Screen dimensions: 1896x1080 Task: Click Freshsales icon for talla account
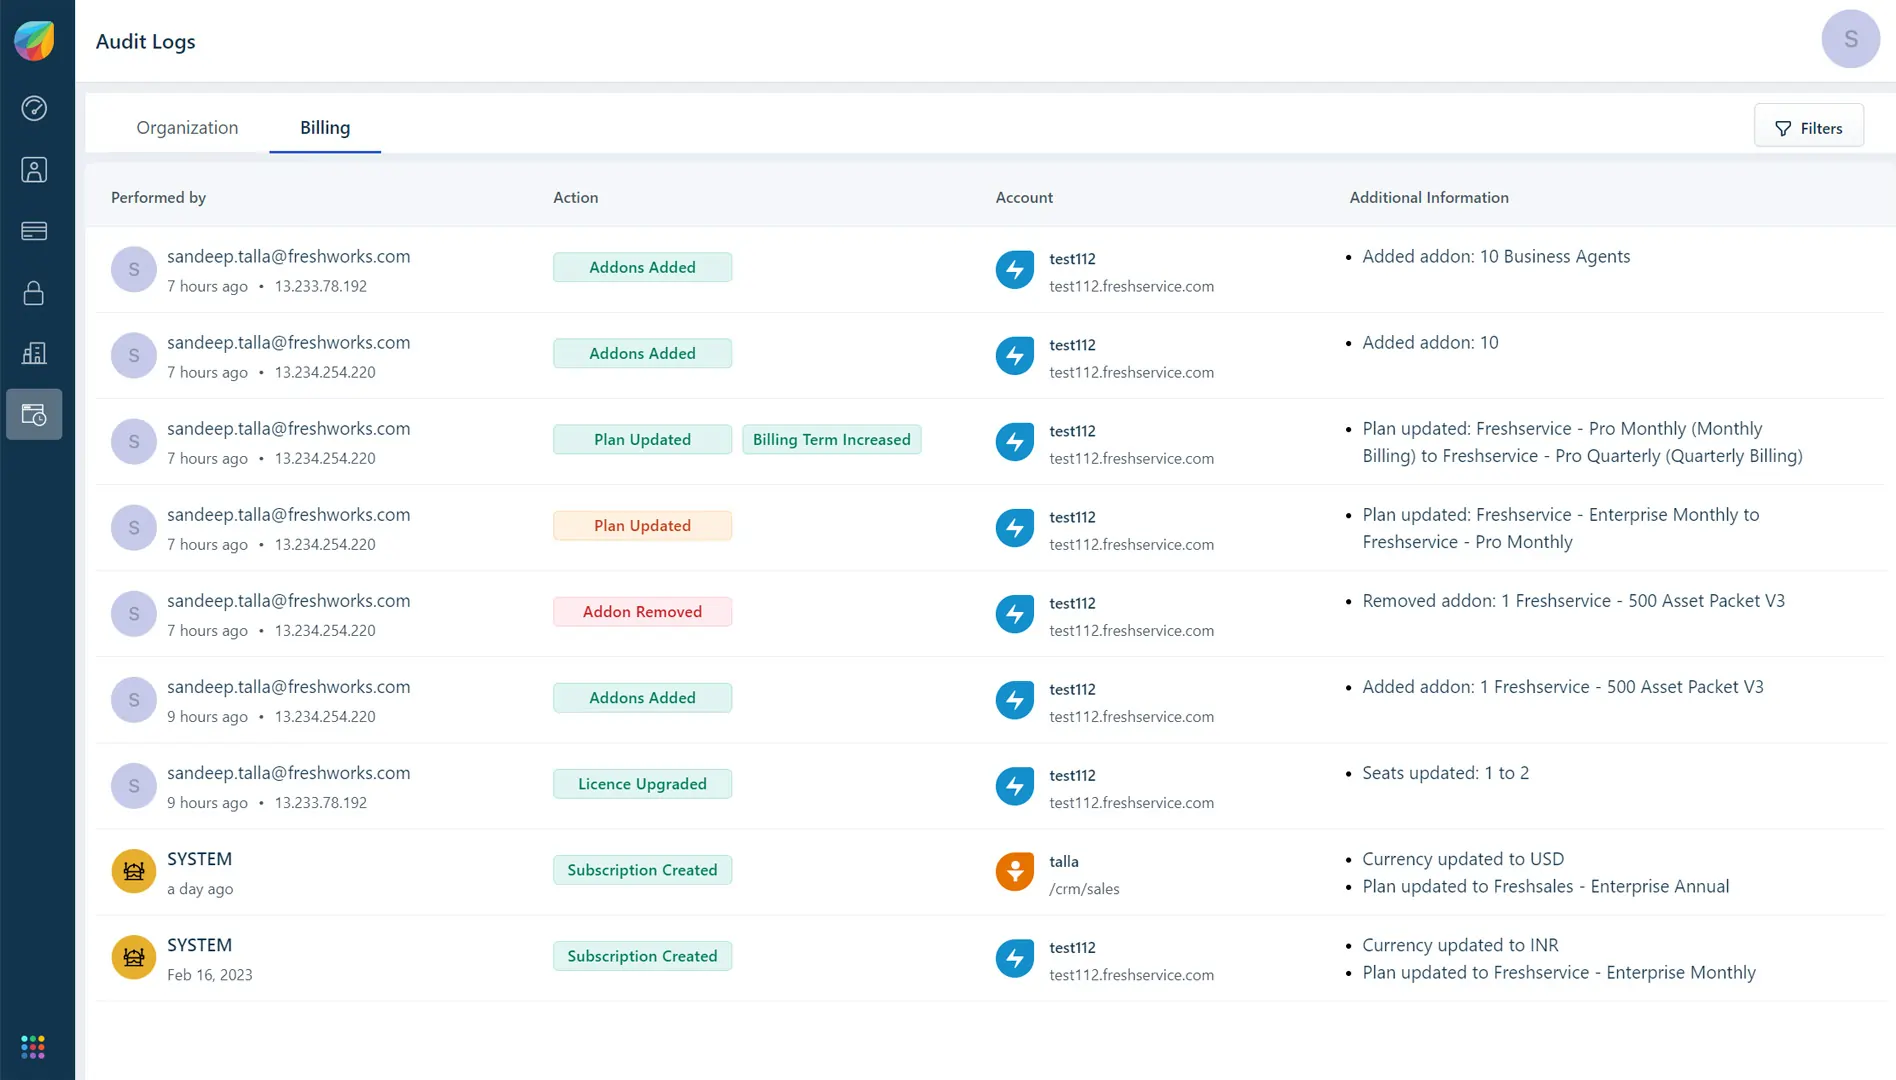(1014, 871)
